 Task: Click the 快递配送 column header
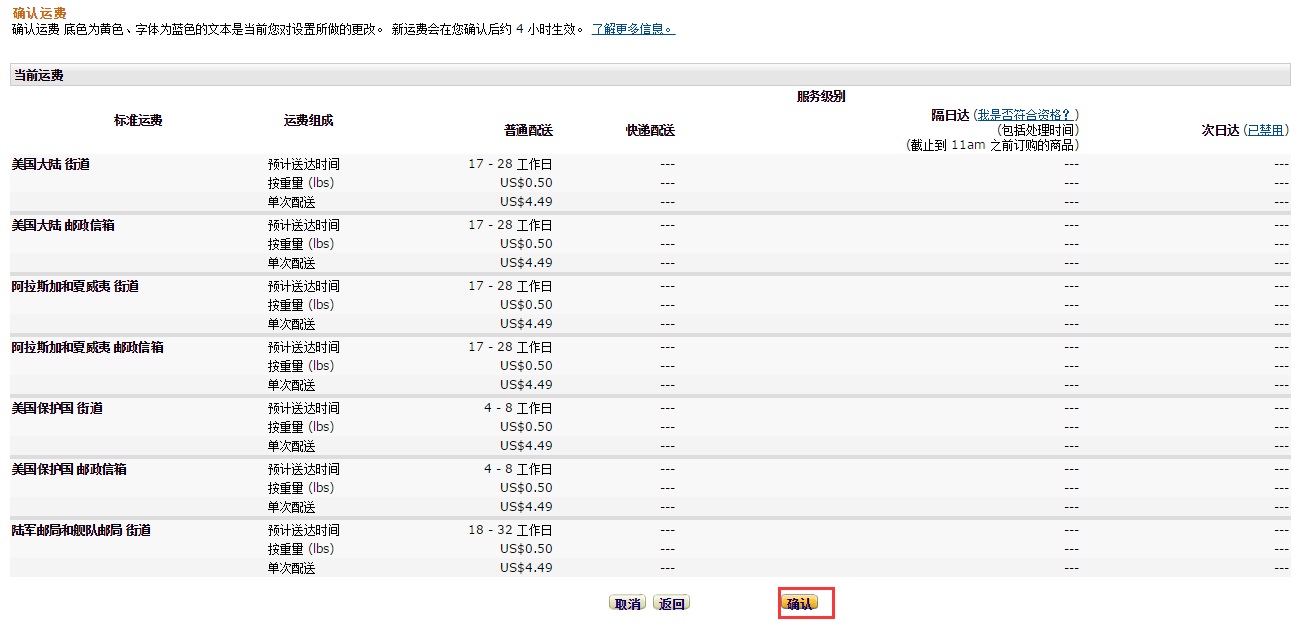point(650,130)
